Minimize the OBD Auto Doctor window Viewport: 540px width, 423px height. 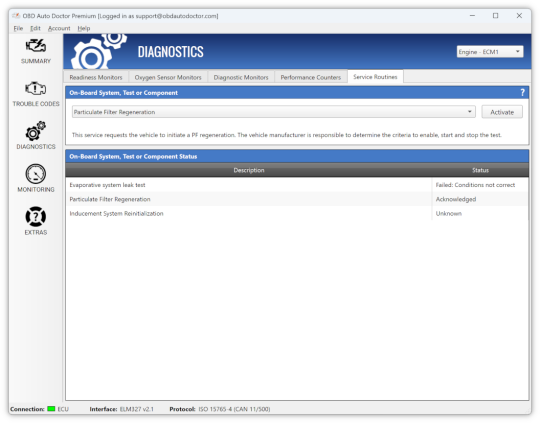(x=472, y=16)
